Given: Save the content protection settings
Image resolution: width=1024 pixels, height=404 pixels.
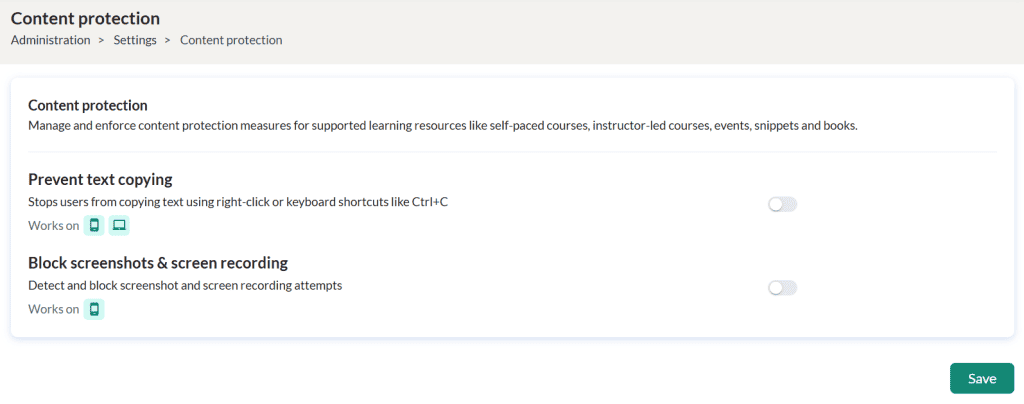Looking at the screenshot, I should tap(982, 379).
